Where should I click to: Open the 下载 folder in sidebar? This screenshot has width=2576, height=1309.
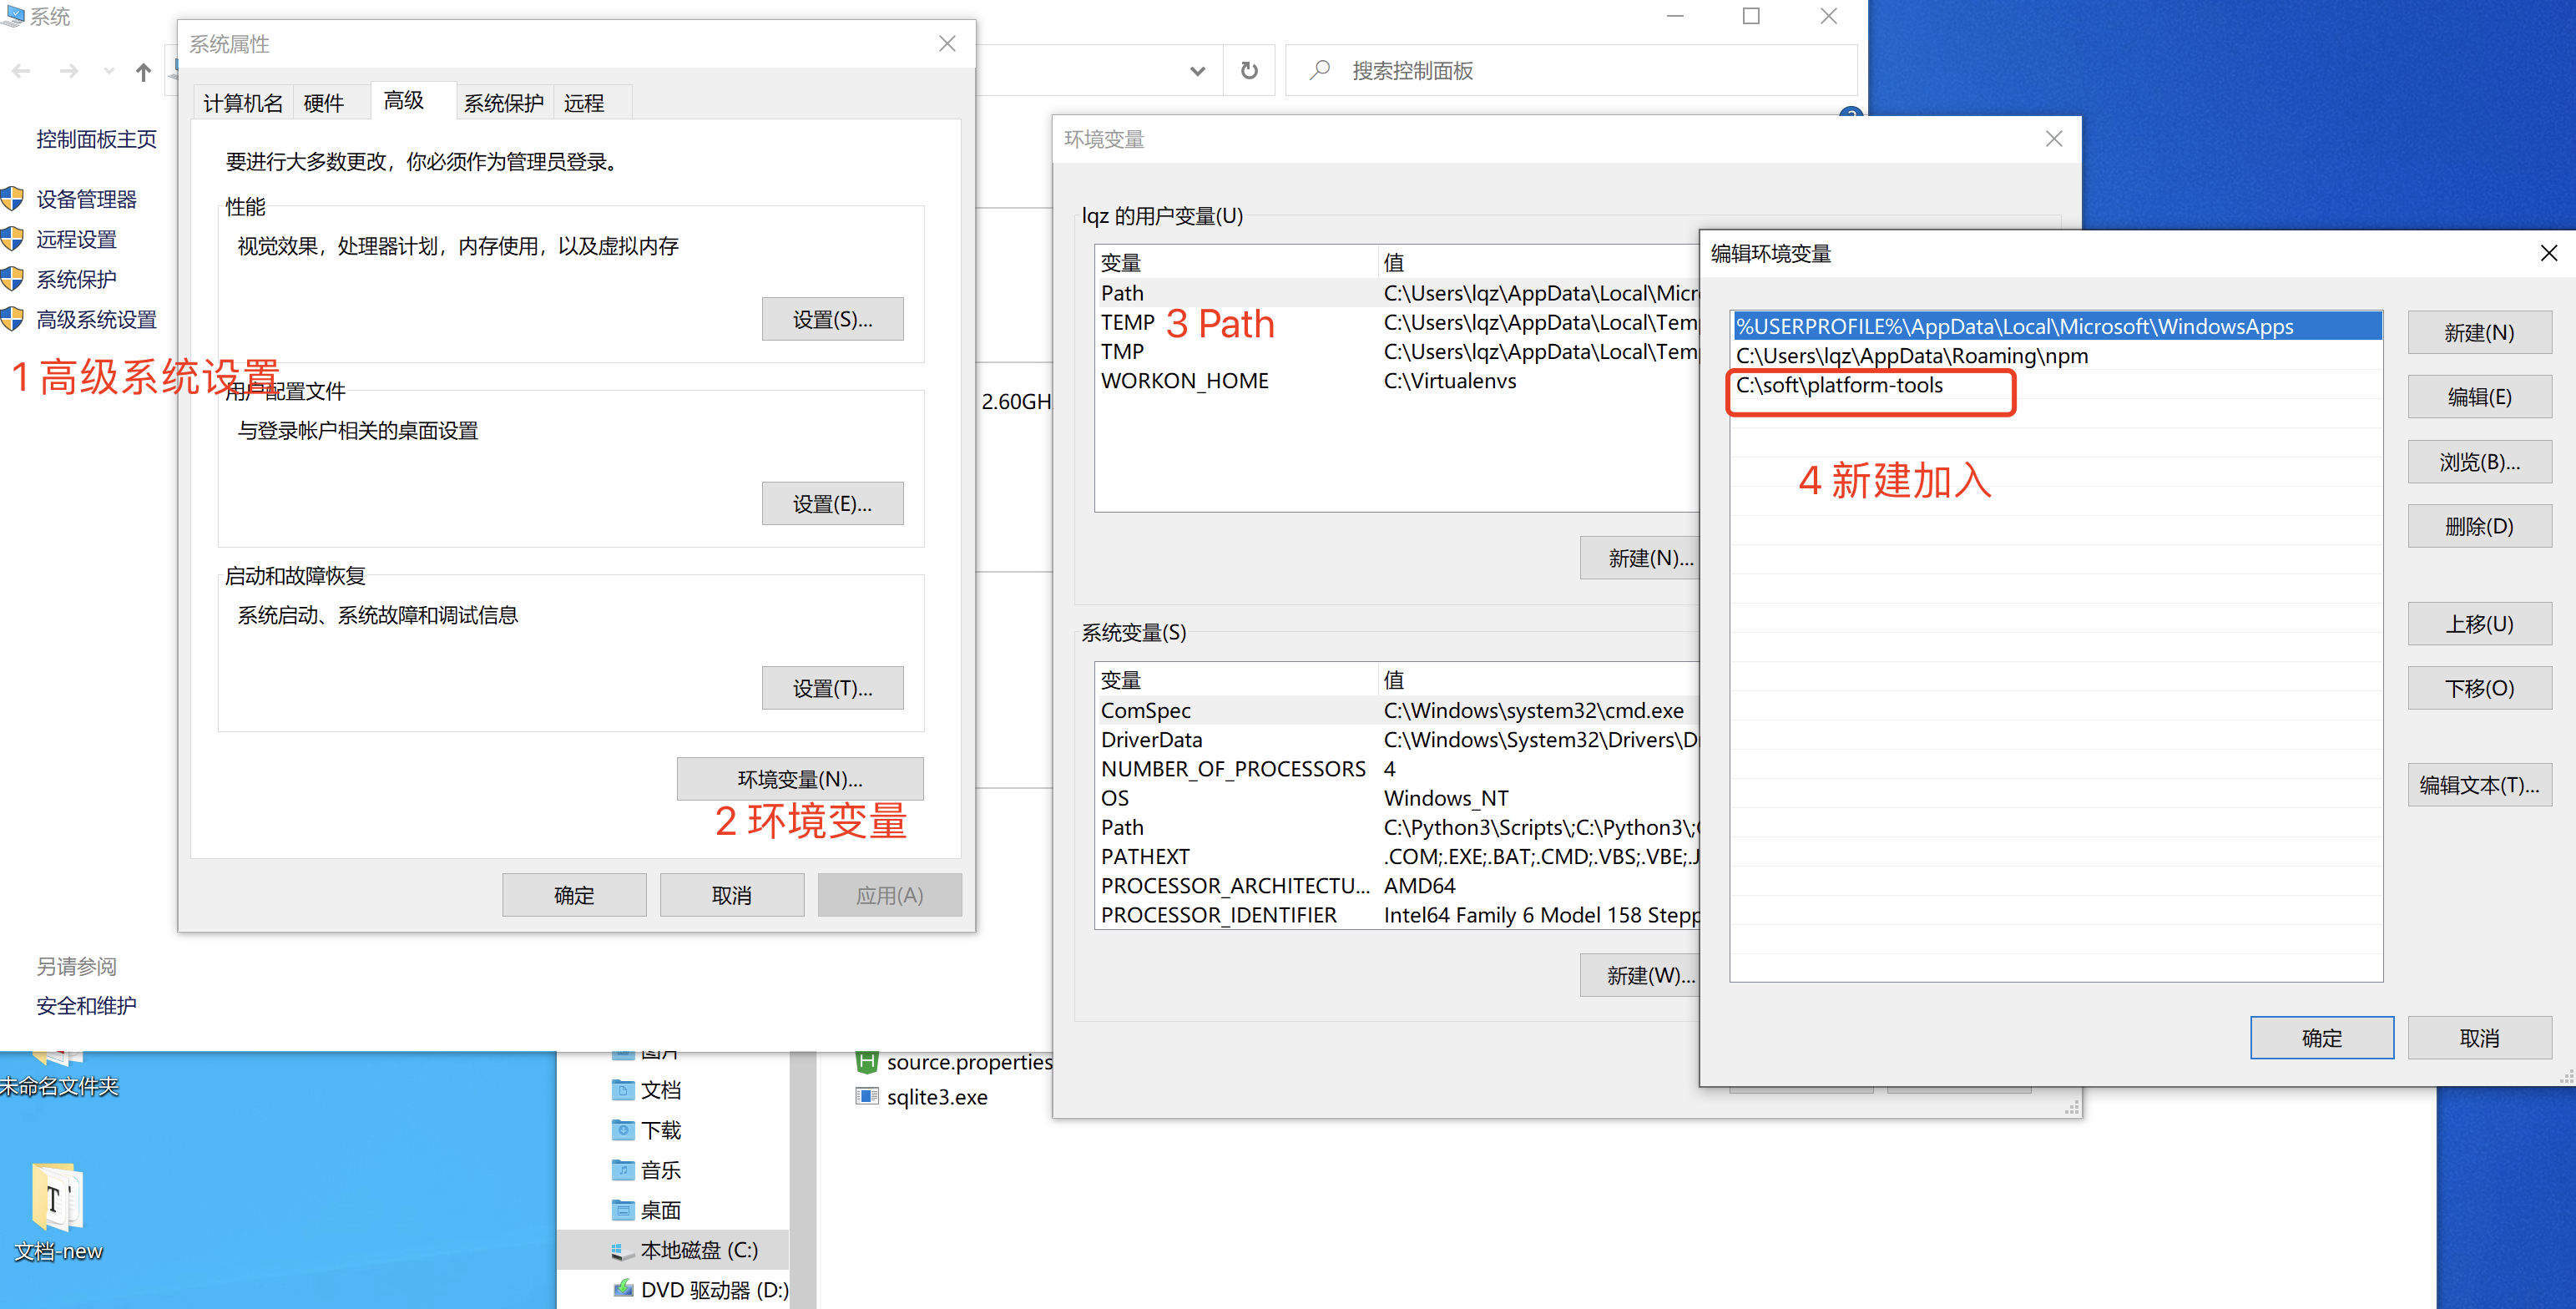659,1130
